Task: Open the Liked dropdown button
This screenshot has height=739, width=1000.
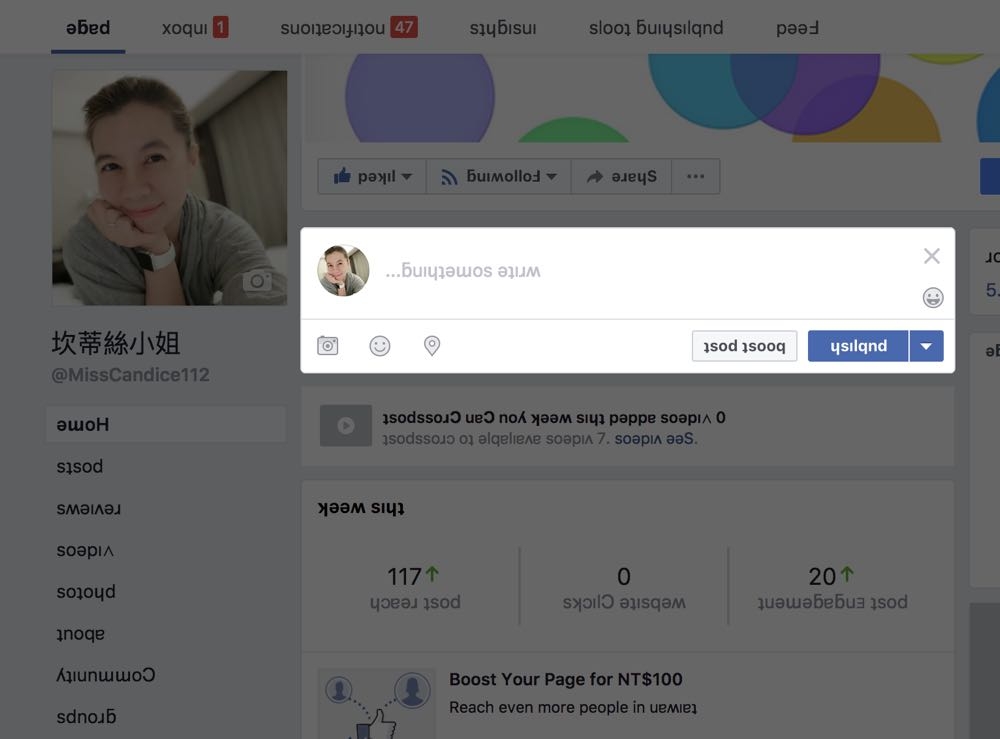Action: click(372, 176)
